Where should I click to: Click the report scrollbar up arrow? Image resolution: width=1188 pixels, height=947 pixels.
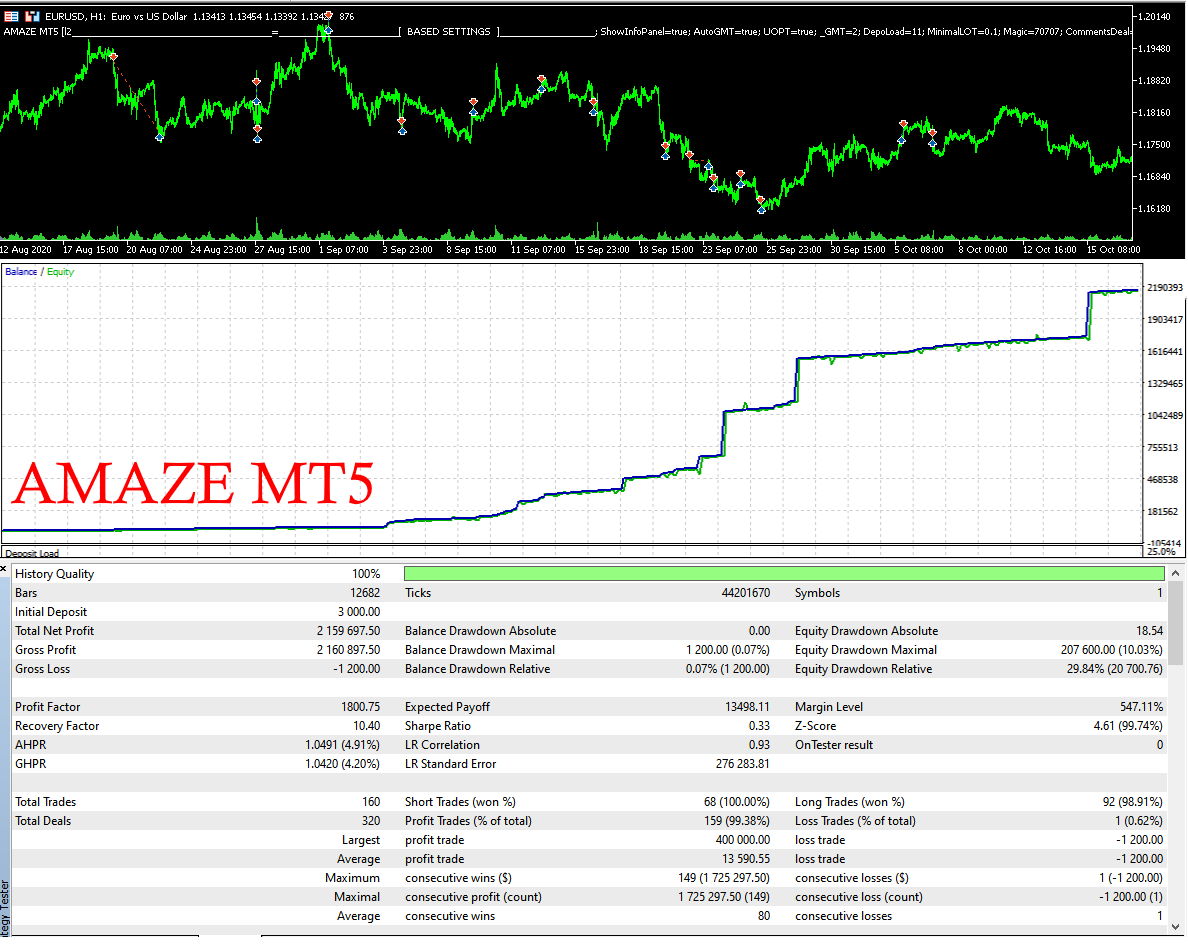(x=1175, y=574)
